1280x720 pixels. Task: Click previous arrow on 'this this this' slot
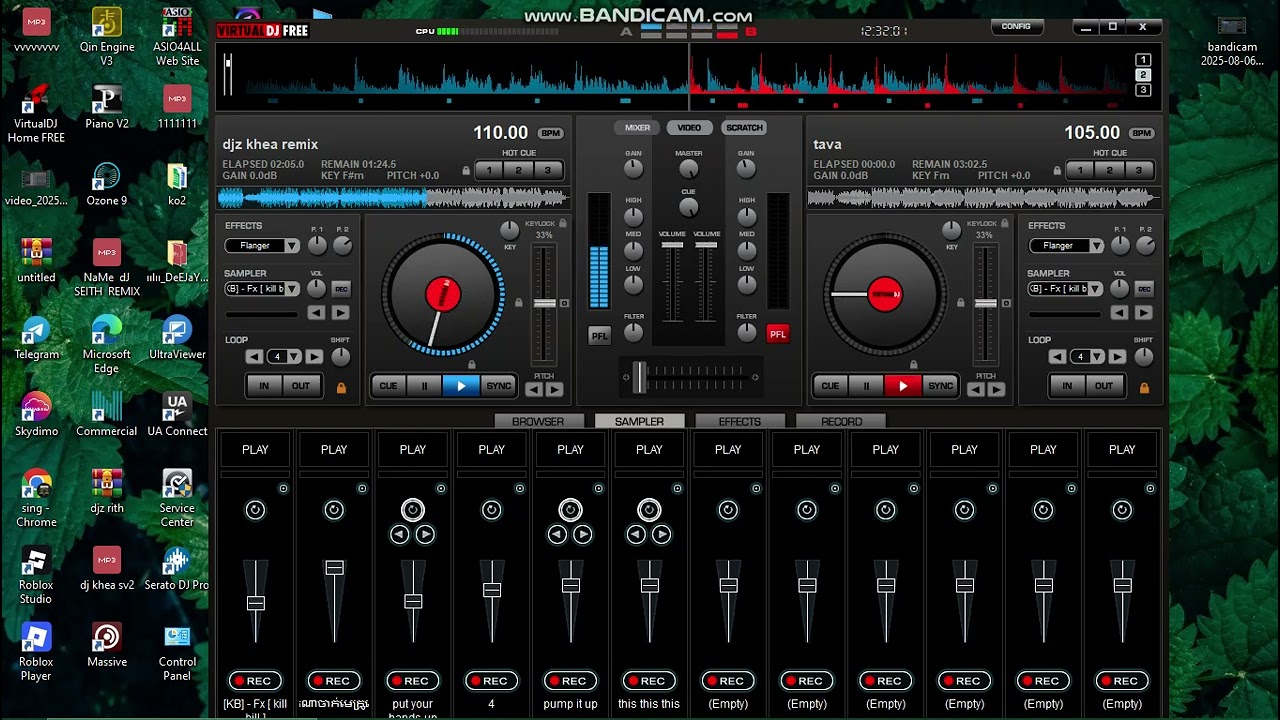636,535
